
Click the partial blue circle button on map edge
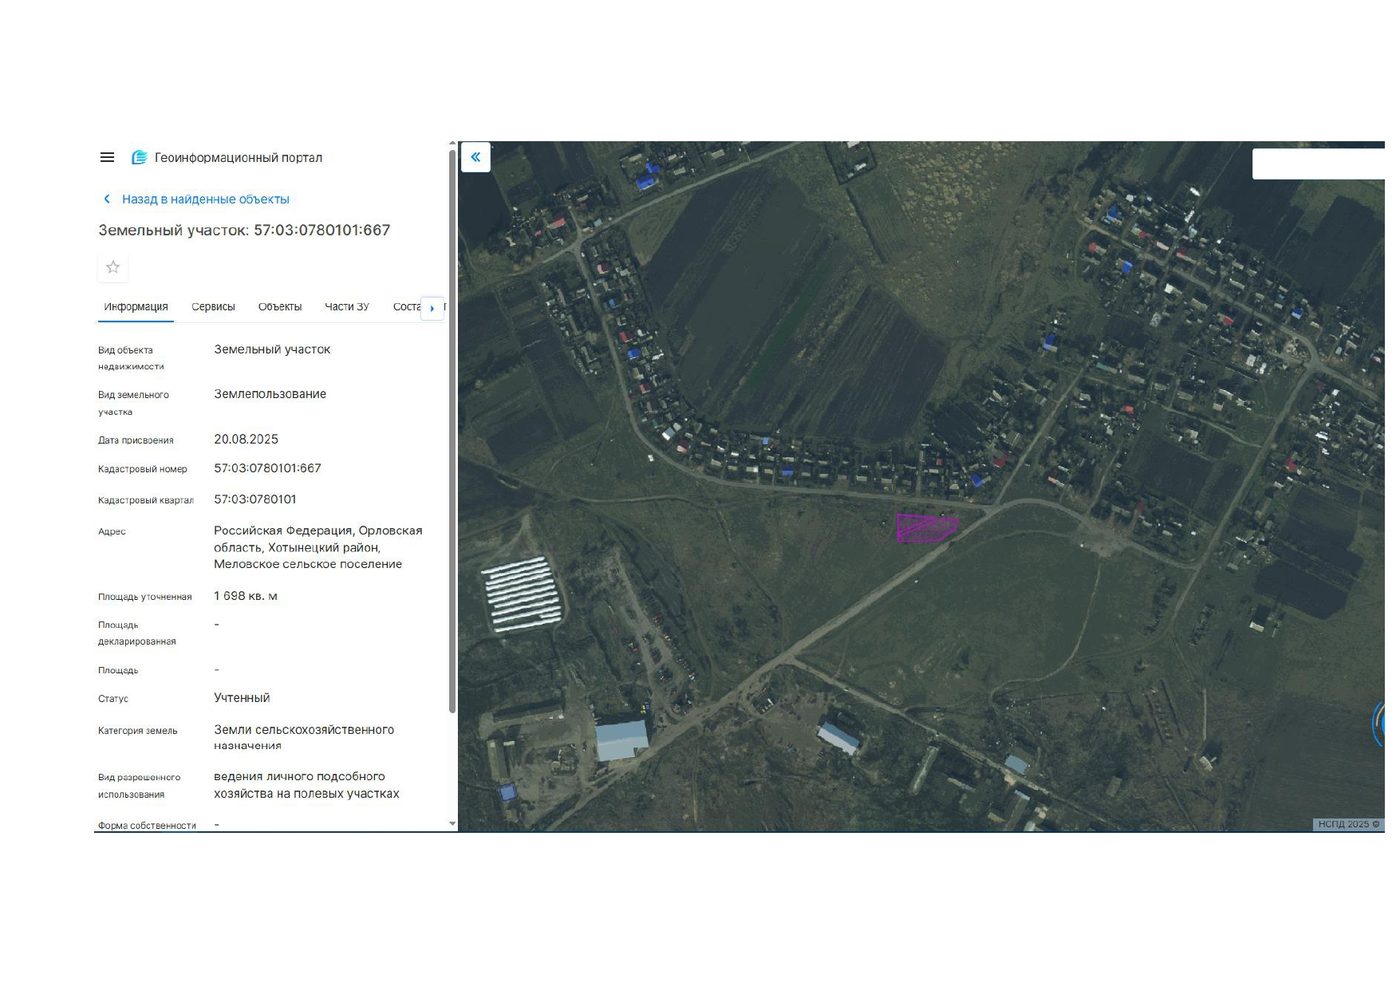pos(1379,724)
